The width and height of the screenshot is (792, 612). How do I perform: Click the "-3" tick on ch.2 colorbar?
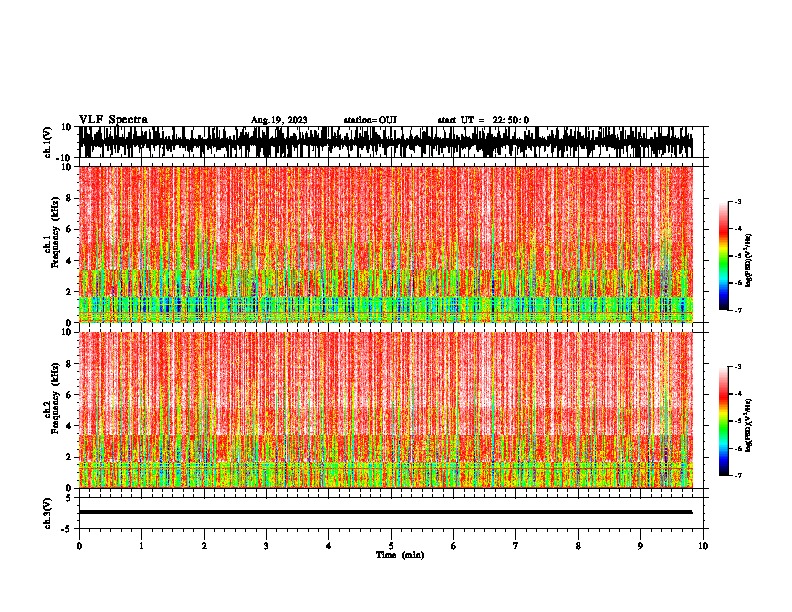[737, 367]
